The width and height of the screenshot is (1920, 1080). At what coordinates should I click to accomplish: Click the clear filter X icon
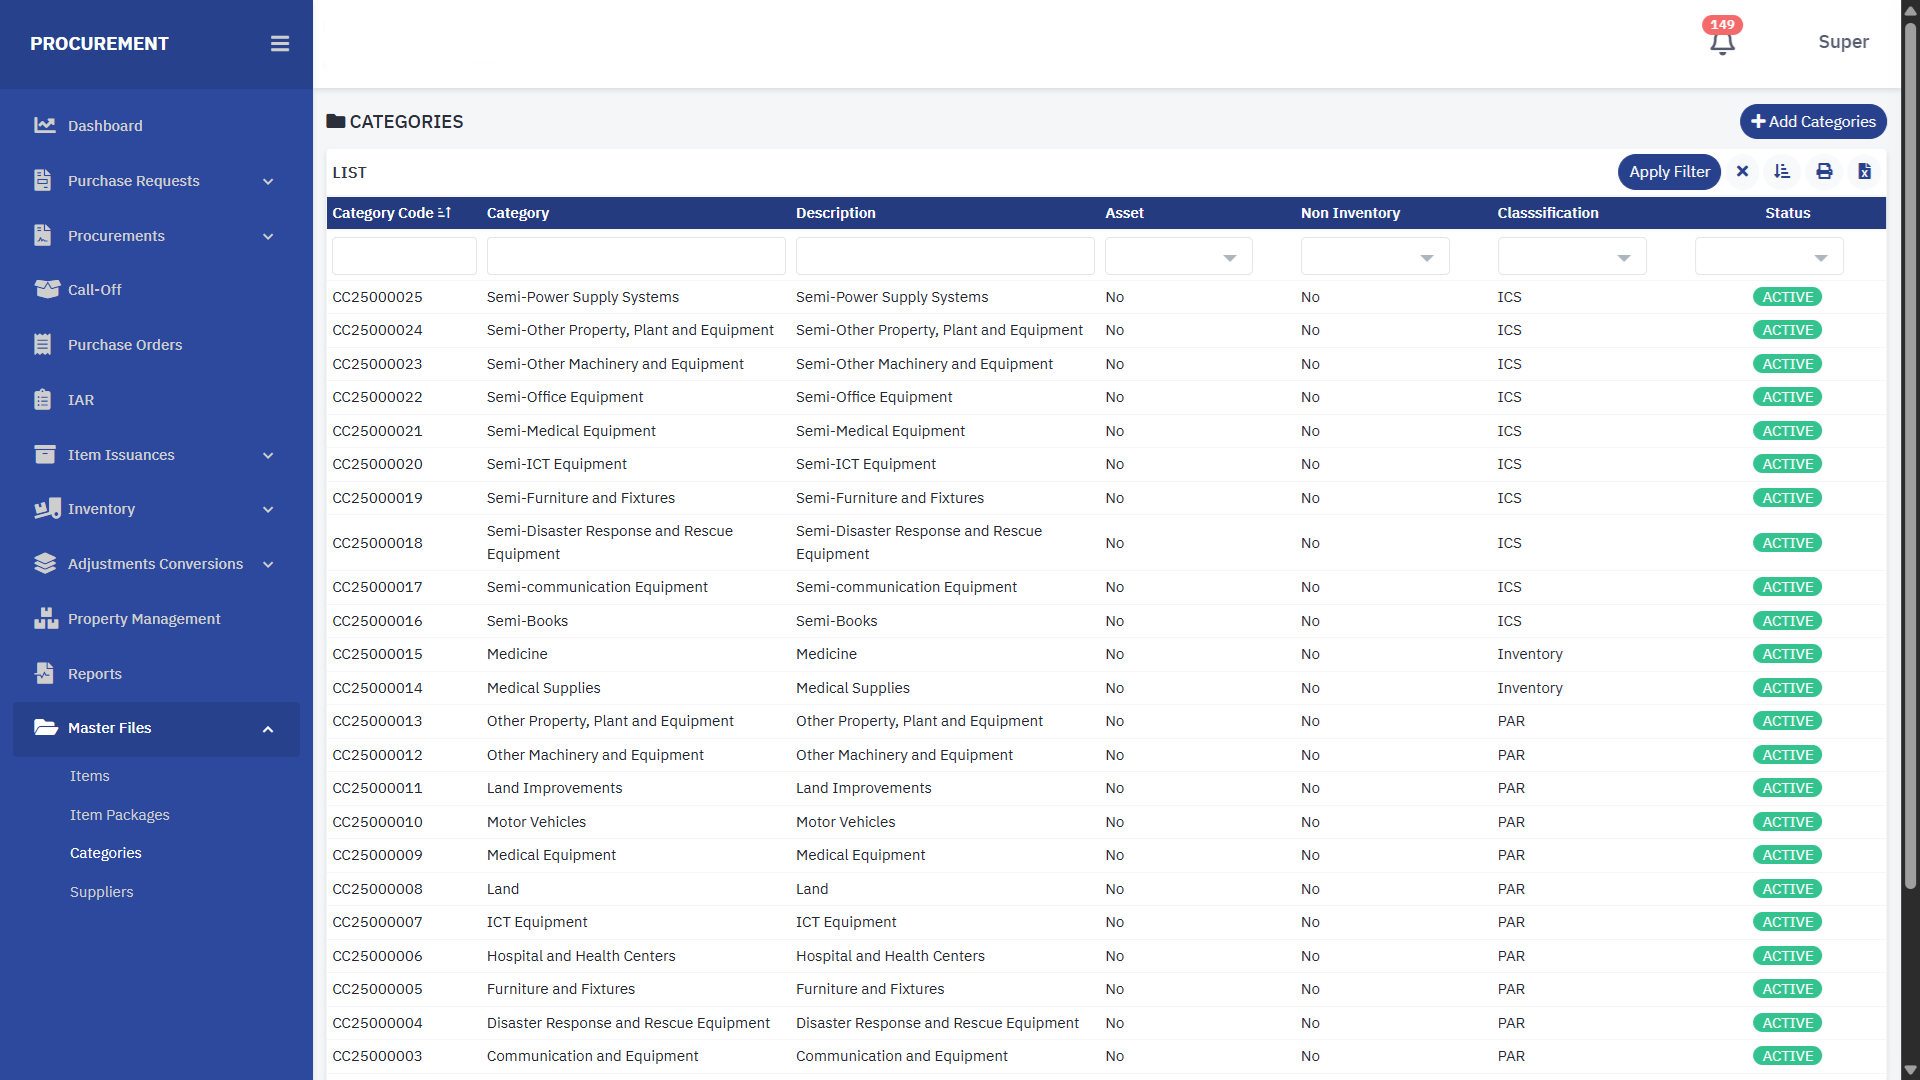tap(1742, 172)
